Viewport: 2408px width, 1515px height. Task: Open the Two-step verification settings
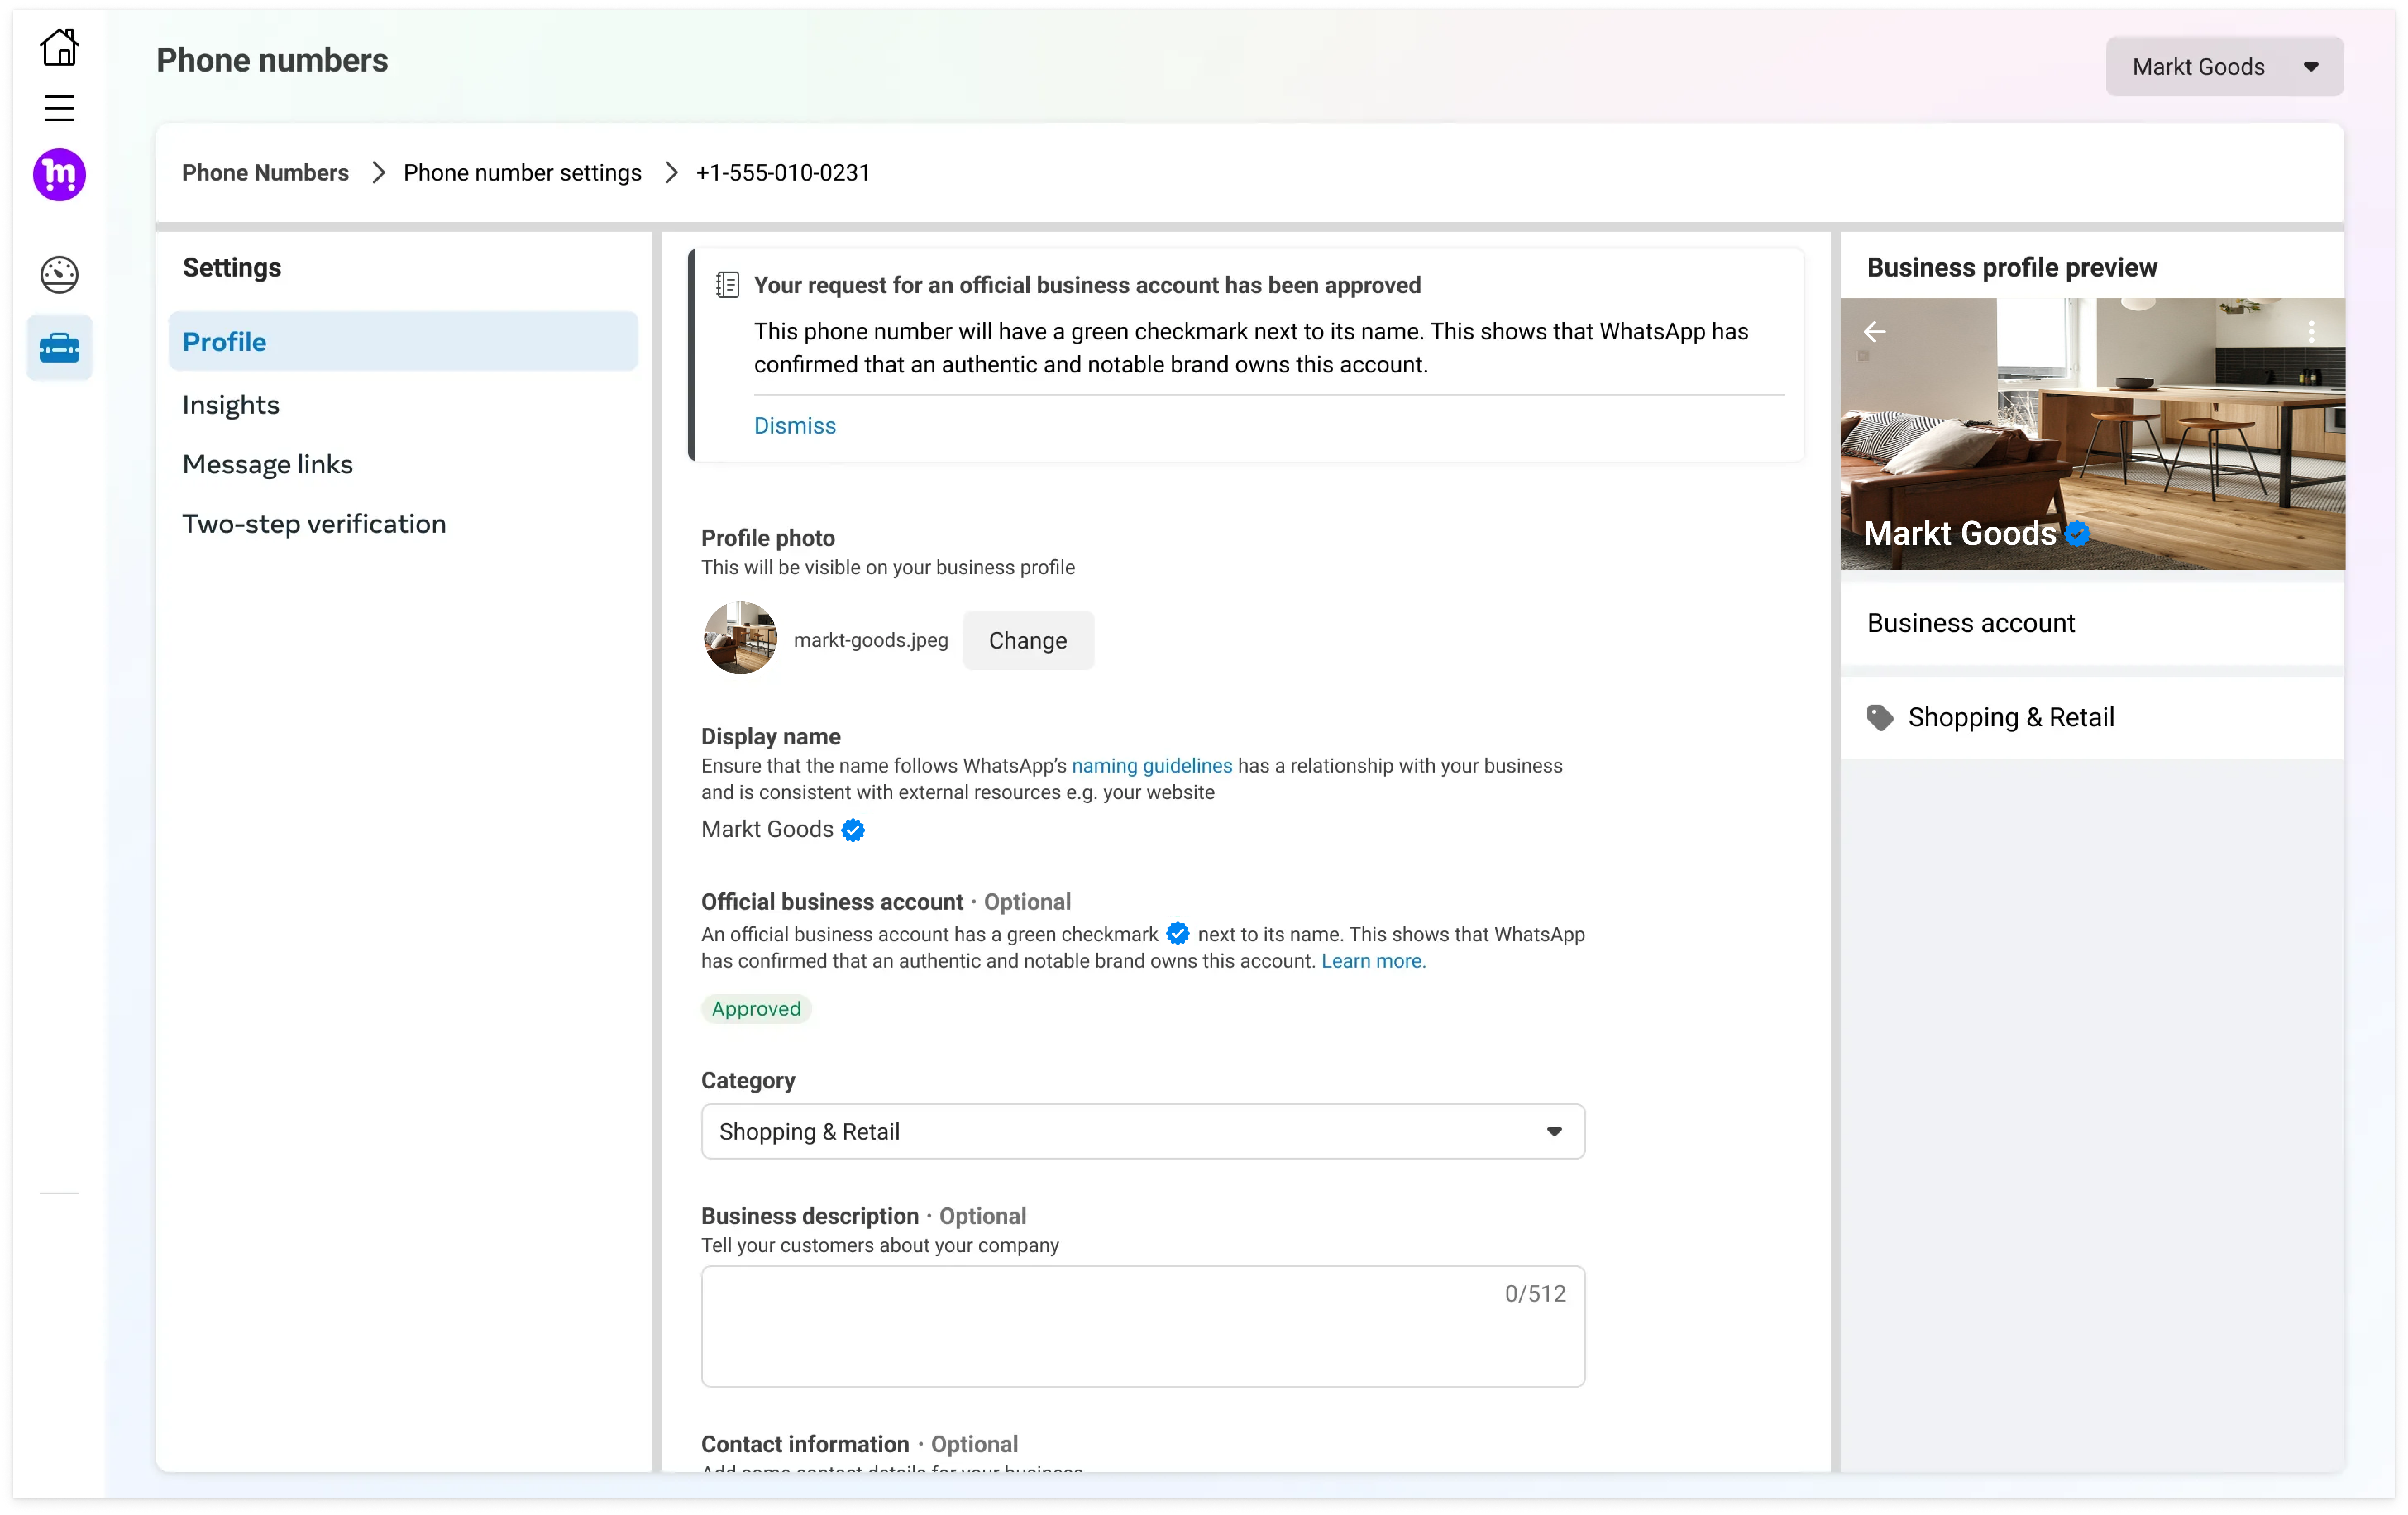click(313, 523)
